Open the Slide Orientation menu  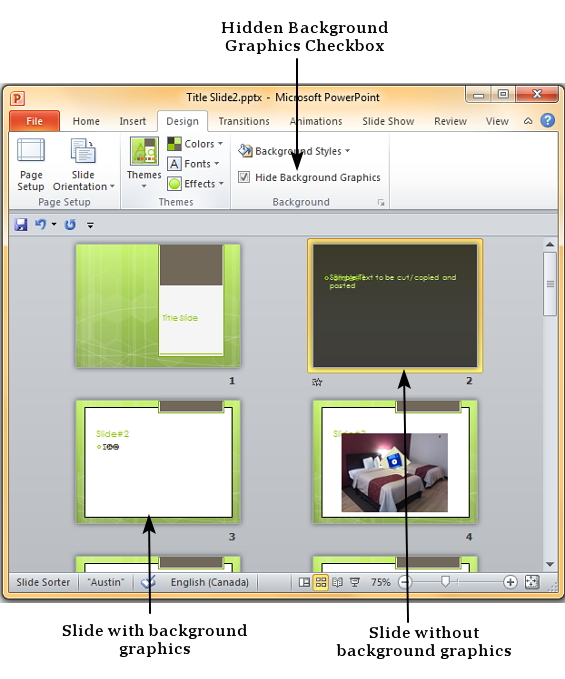(83, 165)
